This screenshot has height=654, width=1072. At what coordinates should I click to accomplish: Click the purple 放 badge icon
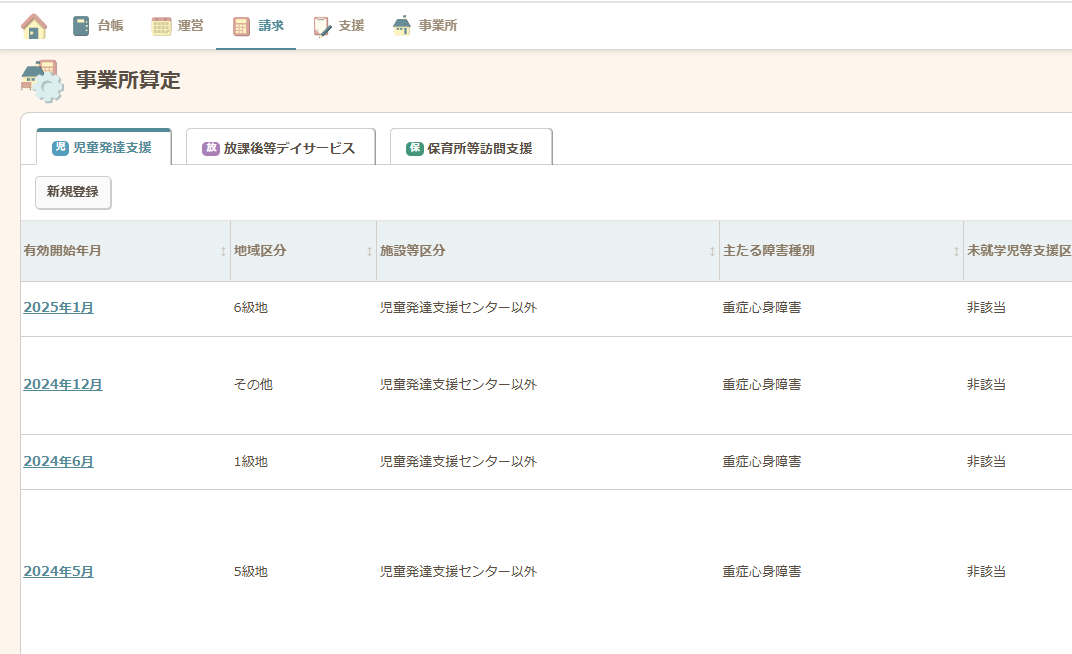pyautogui.click(x=210, y=148)
